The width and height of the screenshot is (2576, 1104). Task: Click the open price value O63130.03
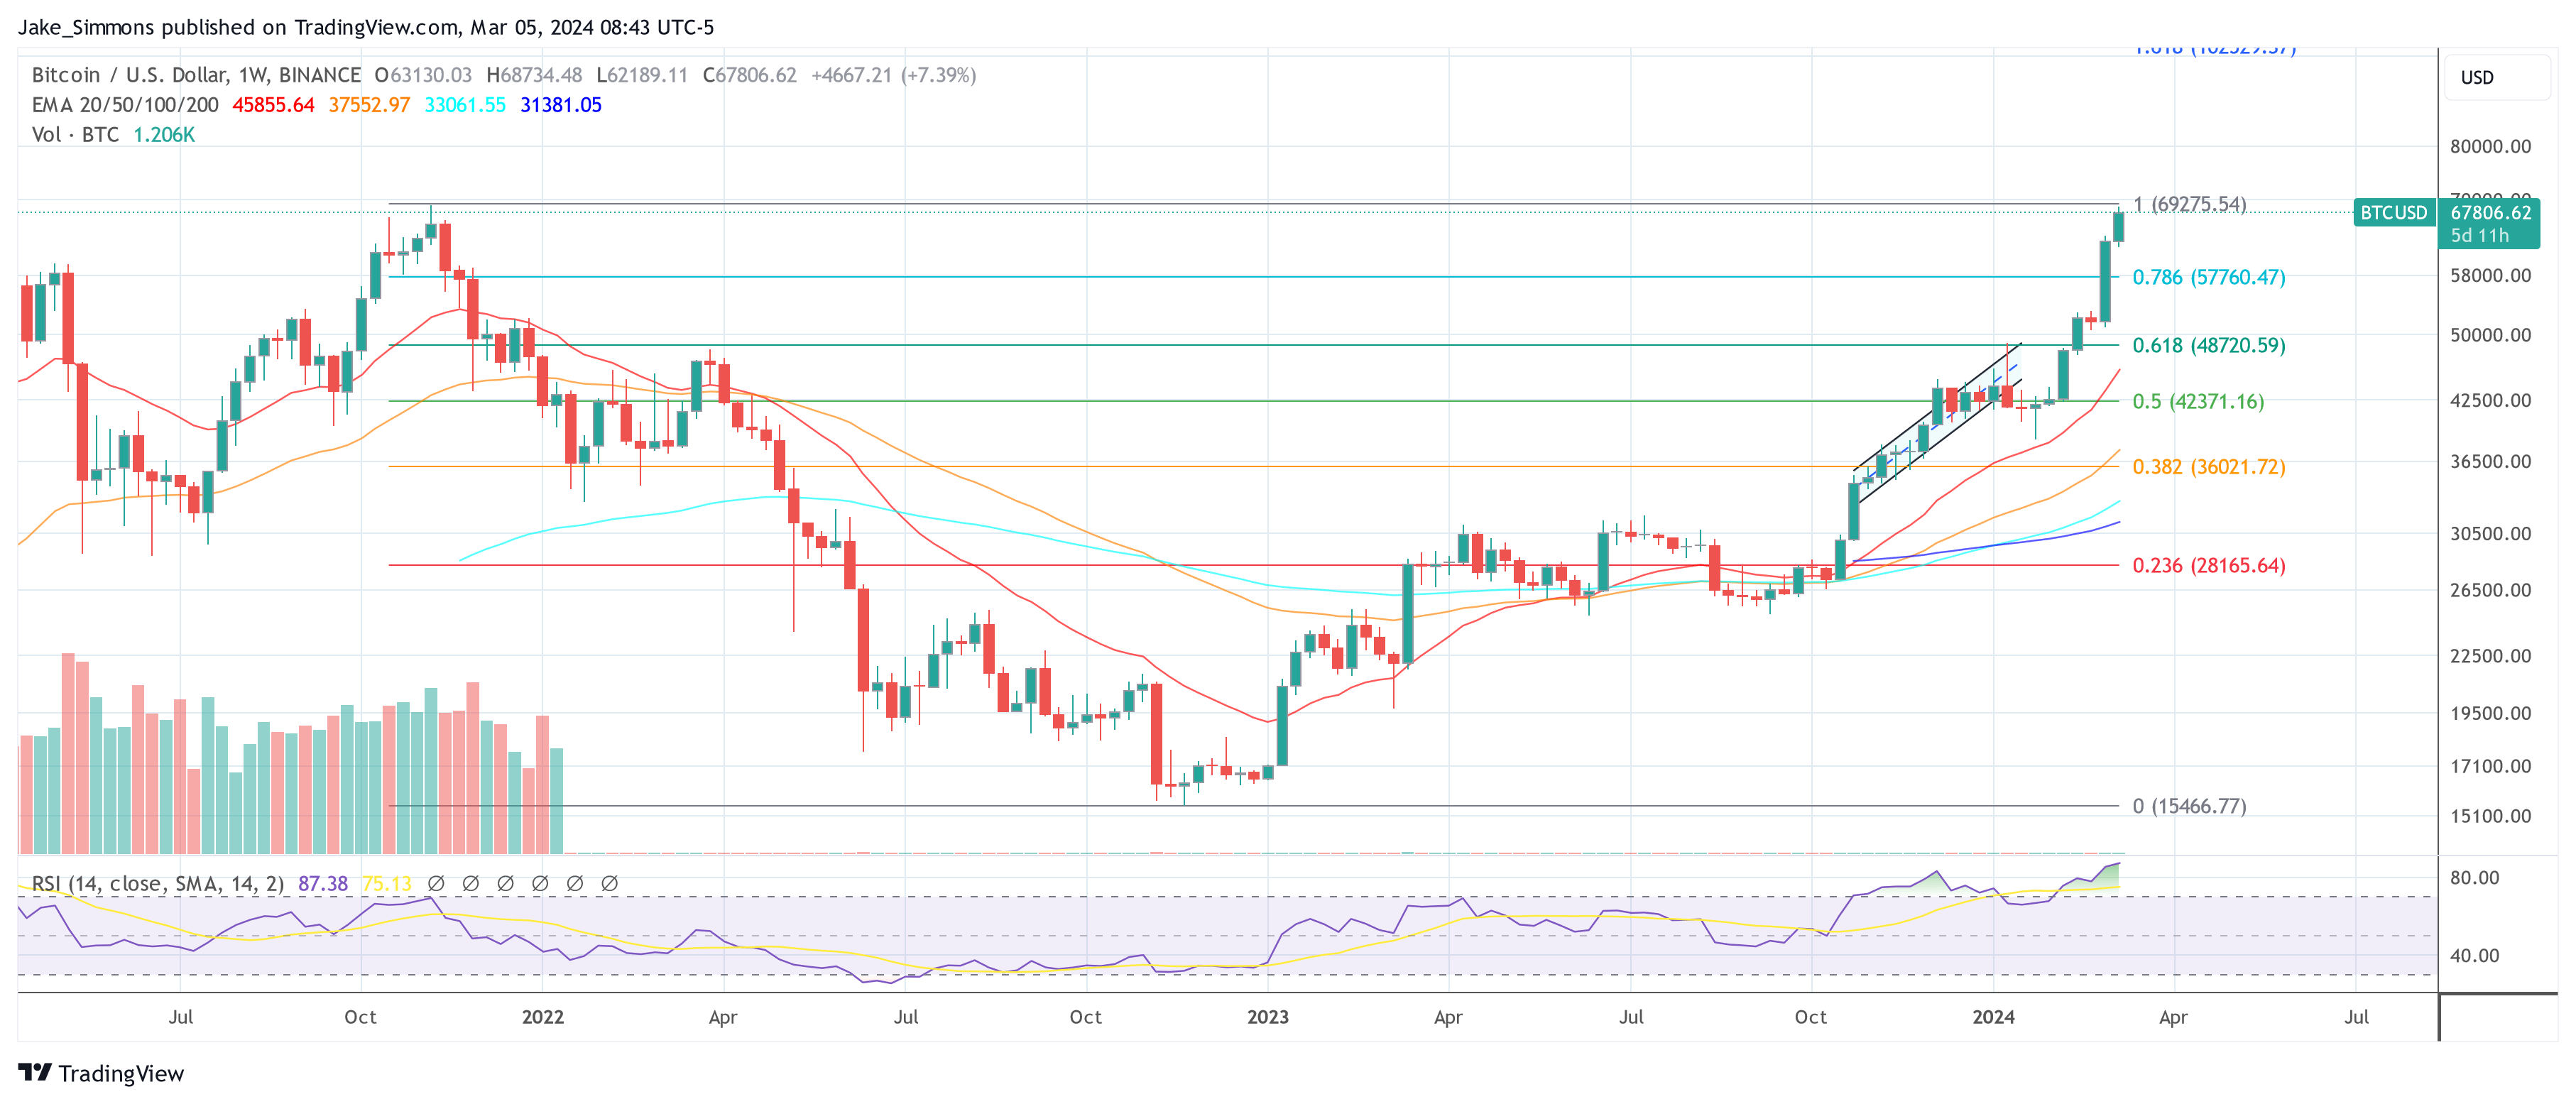(x=423, y=75)
